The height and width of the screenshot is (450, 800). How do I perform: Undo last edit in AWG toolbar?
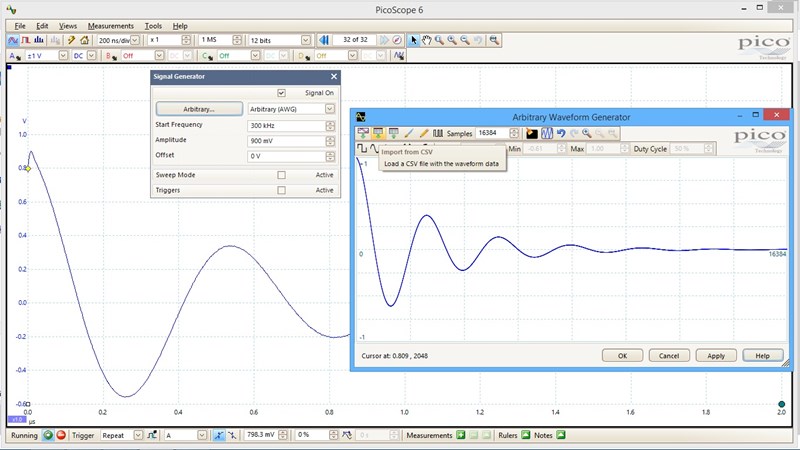coord(561,133)
